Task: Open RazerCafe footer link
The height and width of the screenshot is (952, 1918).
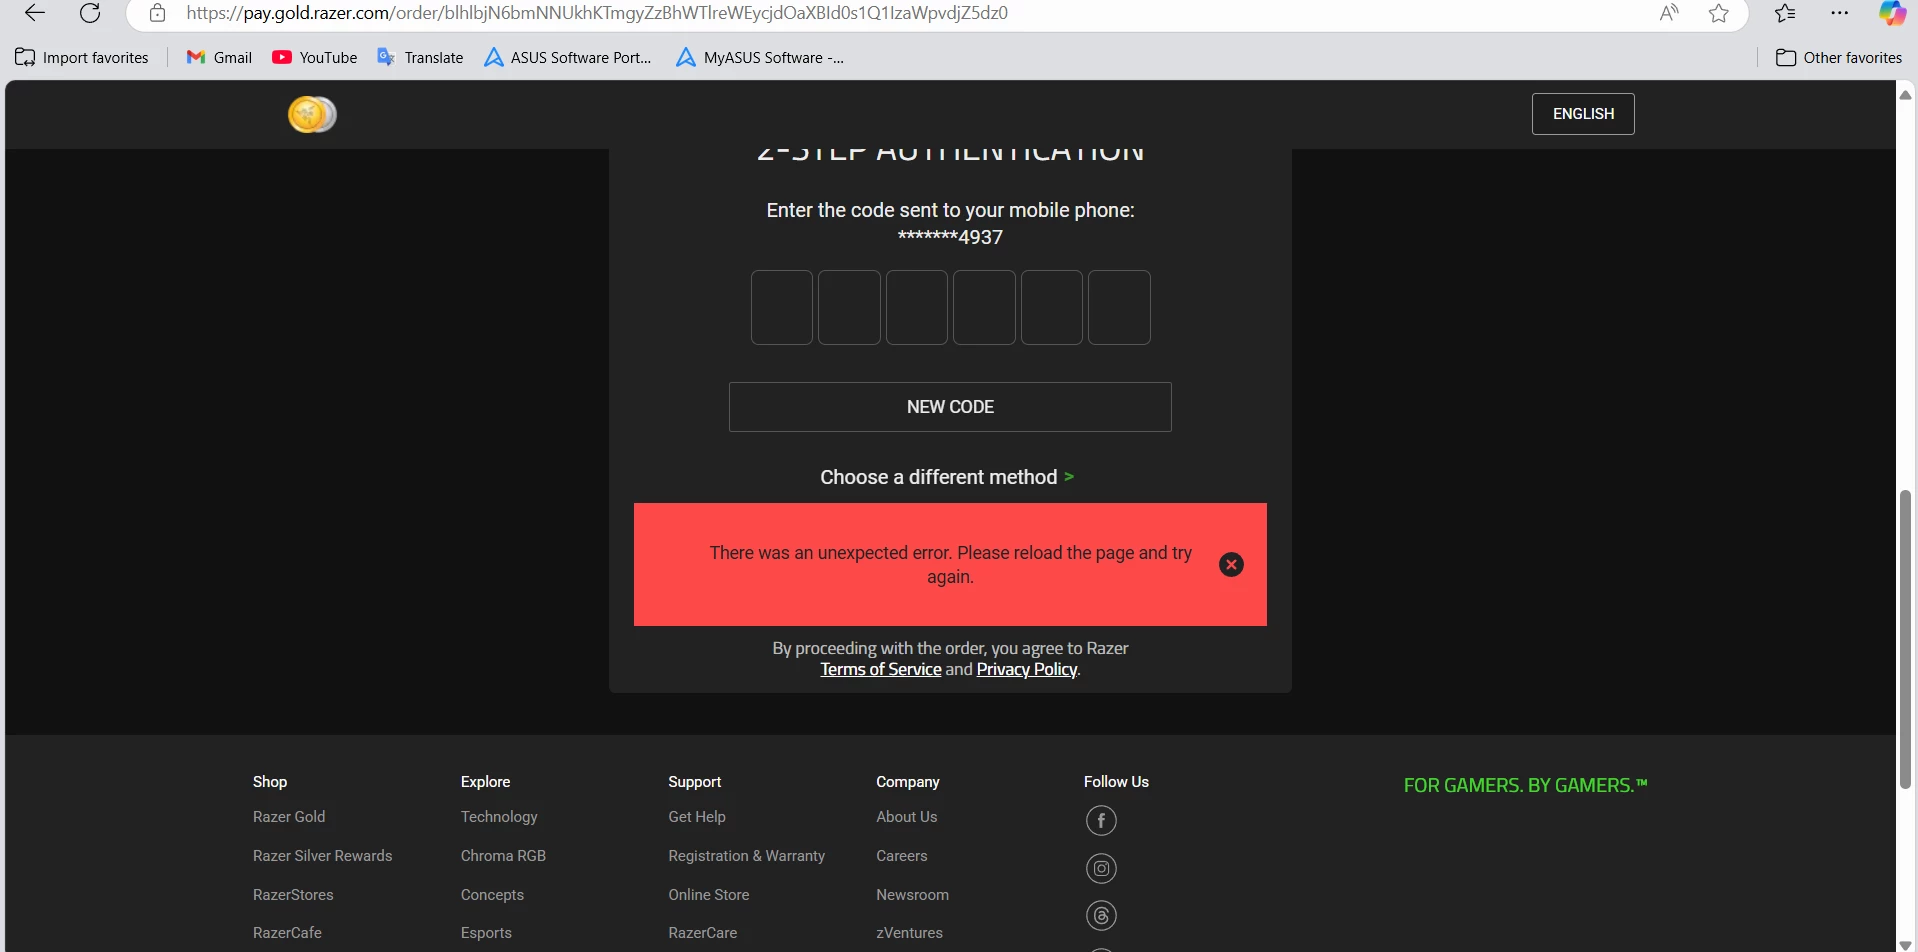Action: [x=287, y=933]
